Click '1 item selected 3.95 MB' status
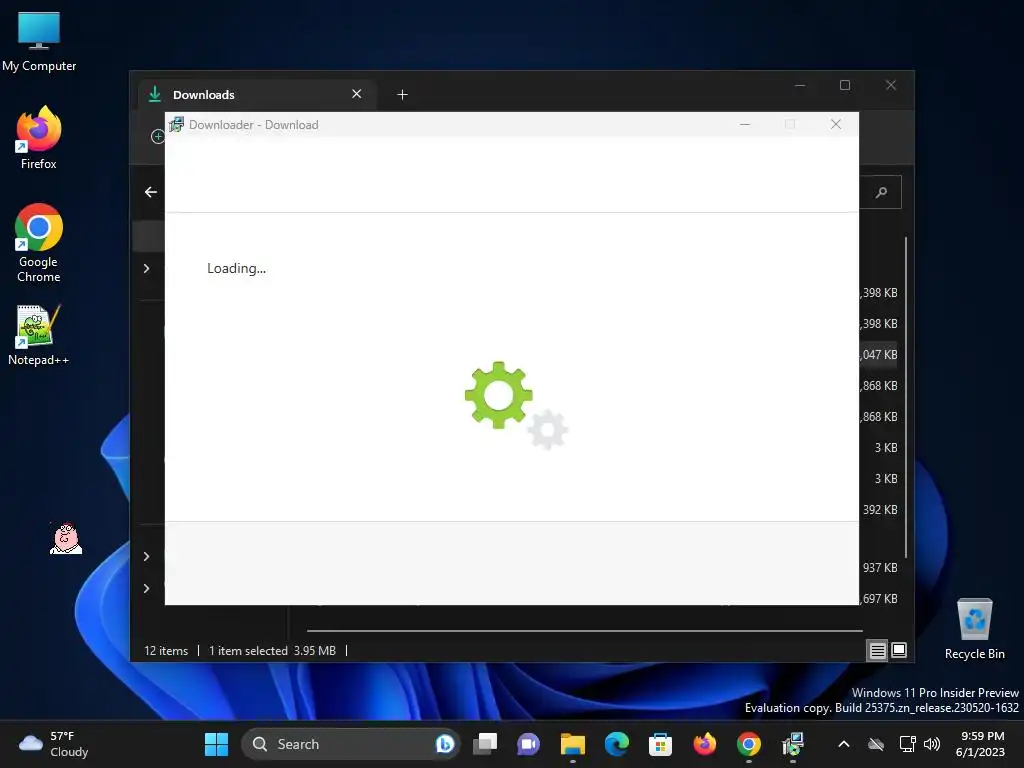Viewport: 1024px width, 768px height. (272, 650)
